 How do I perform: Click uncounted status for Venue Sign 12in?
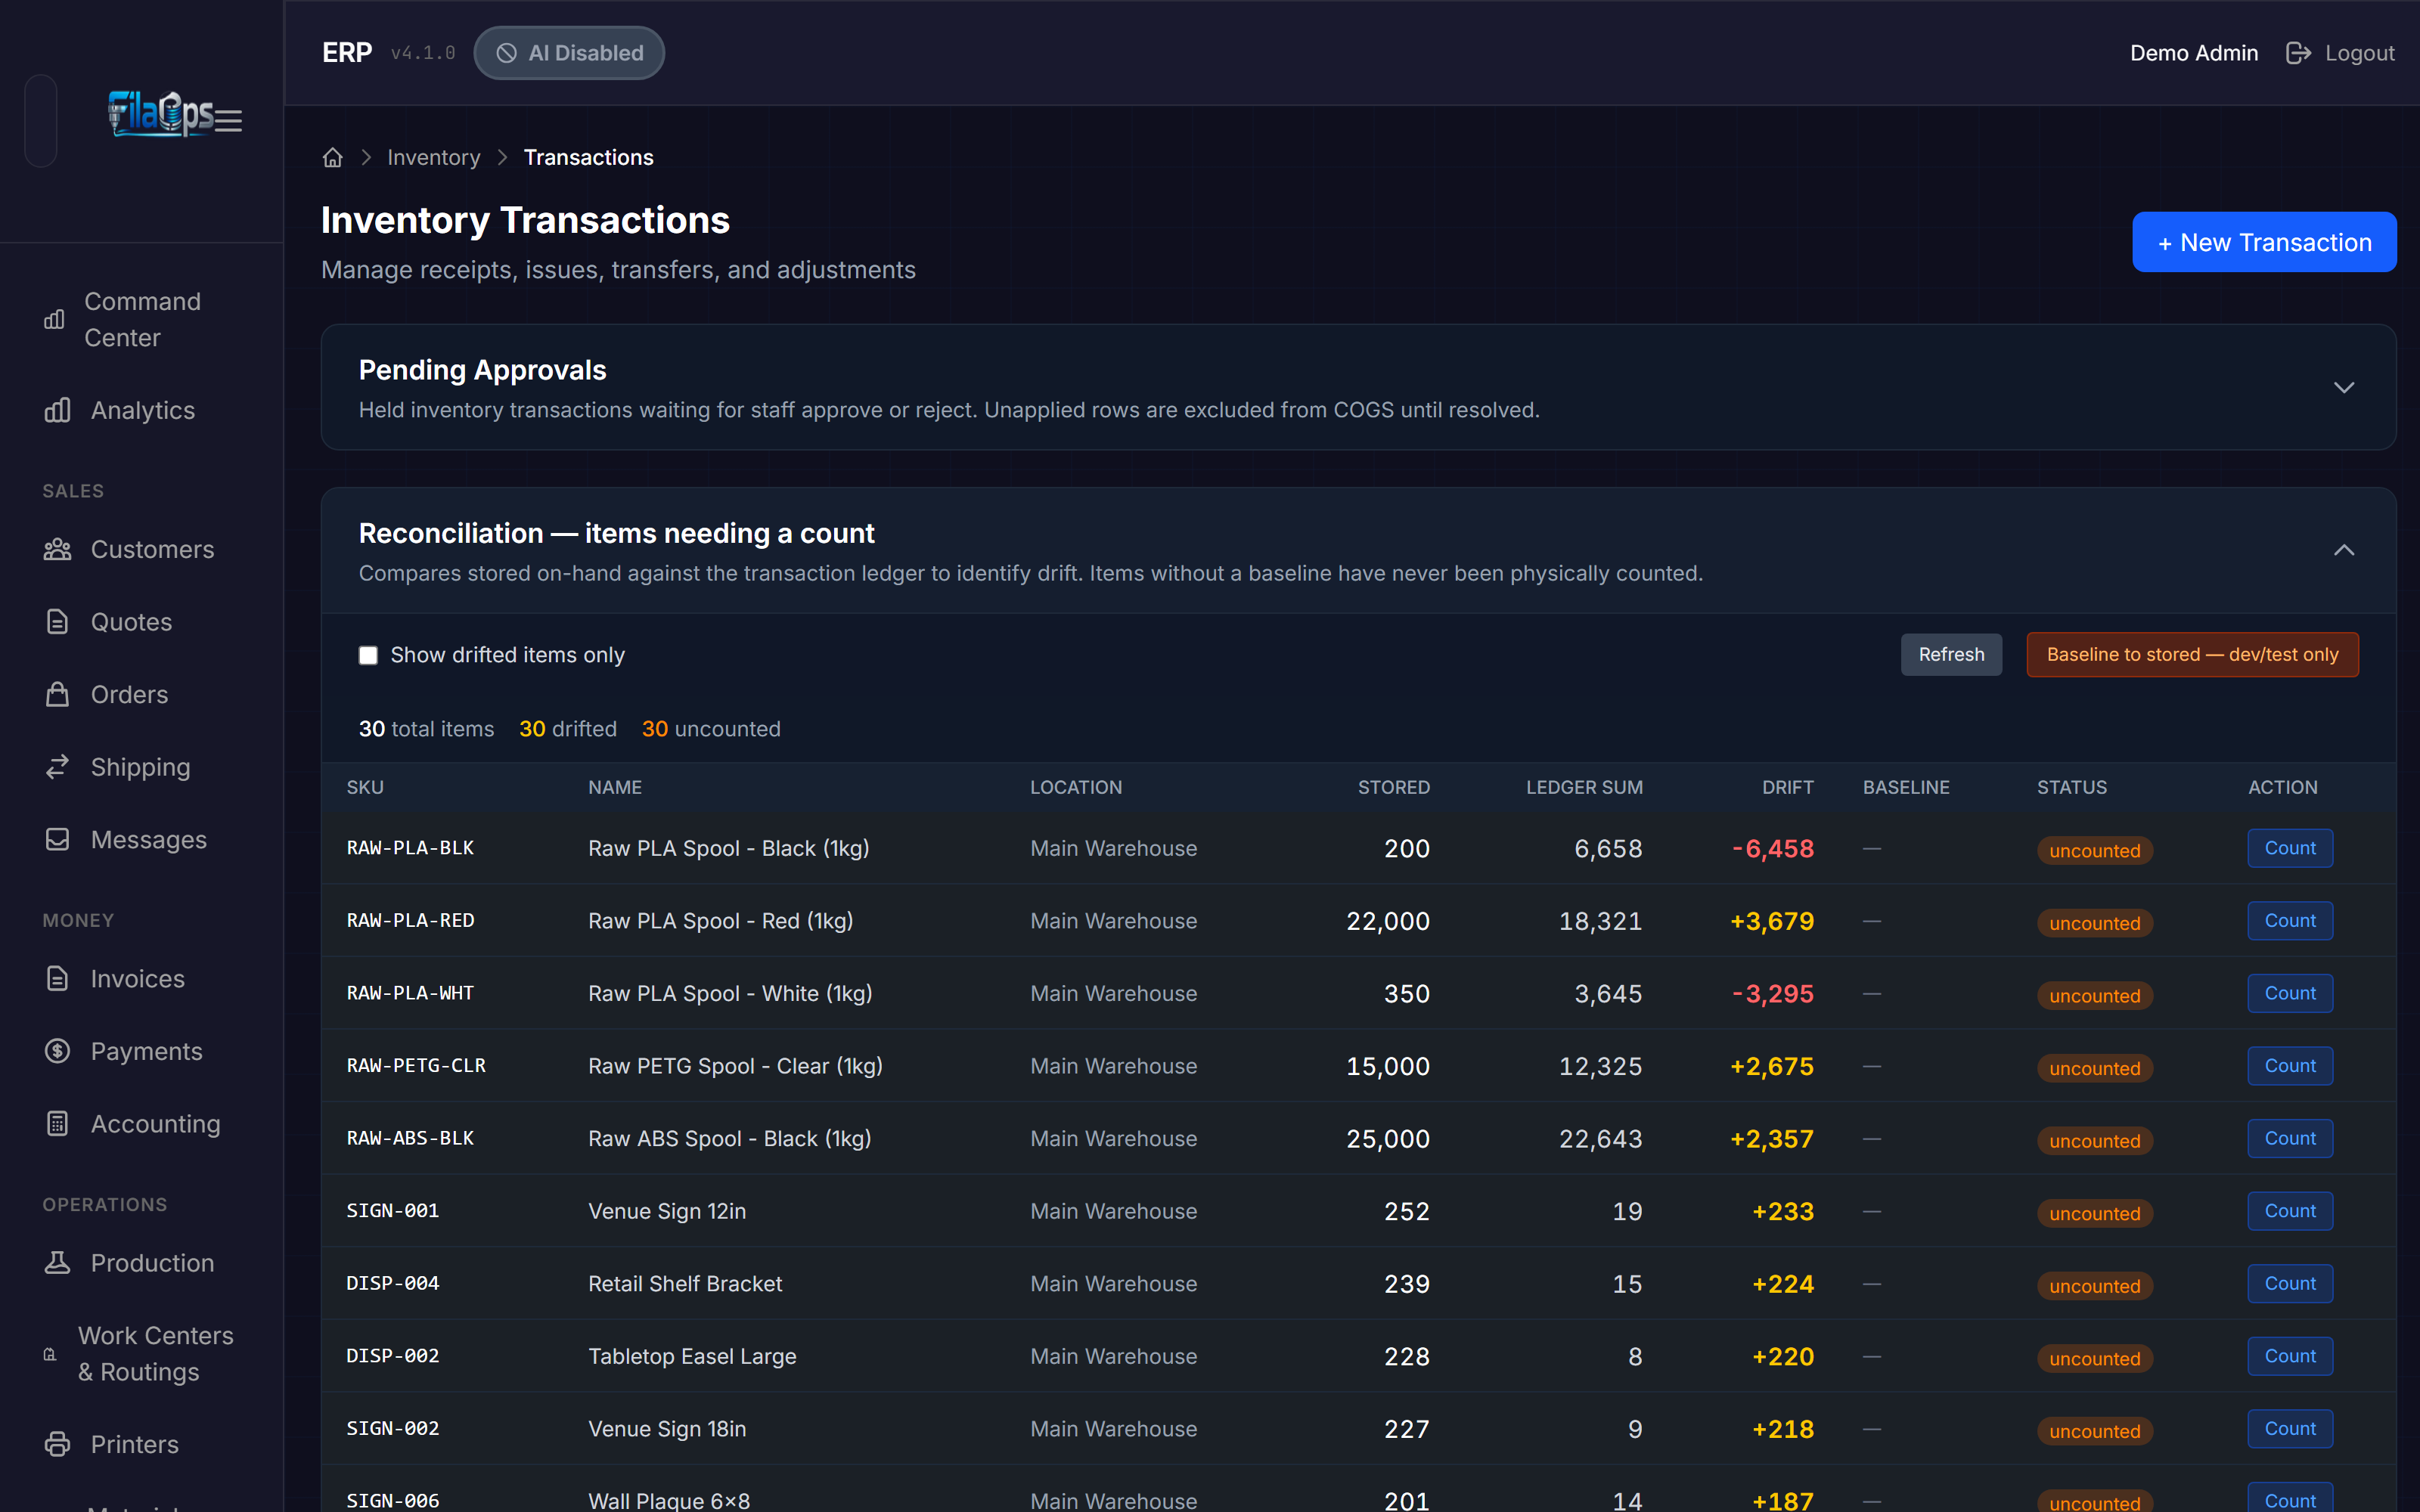click(x=2095, y=1213)
